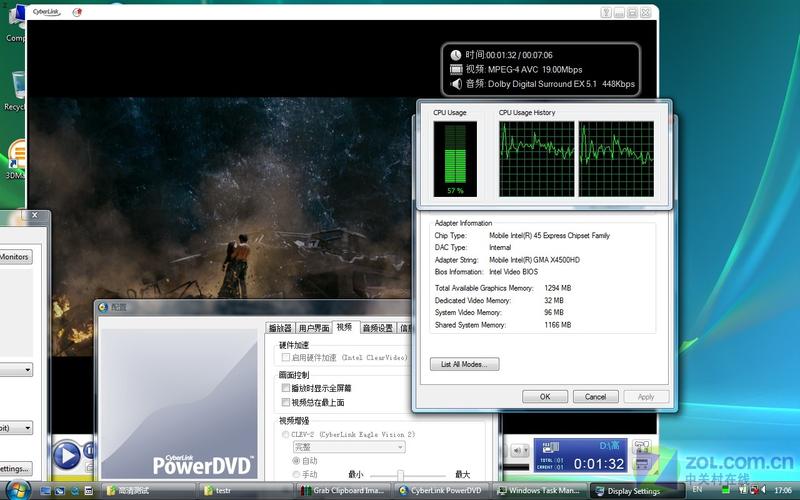This screenshot has width=800, height=500.
Task: Open the 3DMark desktop shortcut
Action: [x=15, y=161]
